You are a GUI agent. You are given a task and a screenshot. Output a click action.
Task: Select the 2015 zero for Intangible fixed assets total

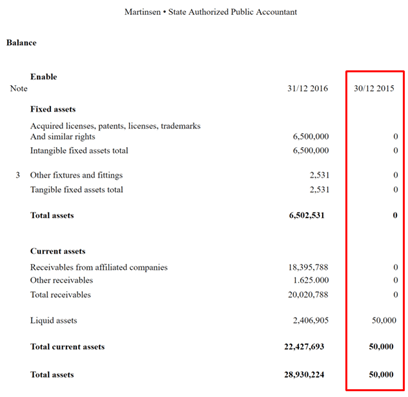(x=396, y=151)
